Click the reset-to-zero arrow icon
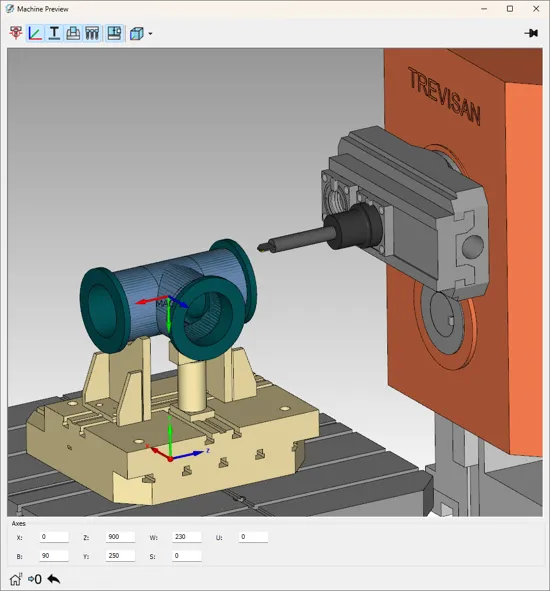 click(35, 579)
